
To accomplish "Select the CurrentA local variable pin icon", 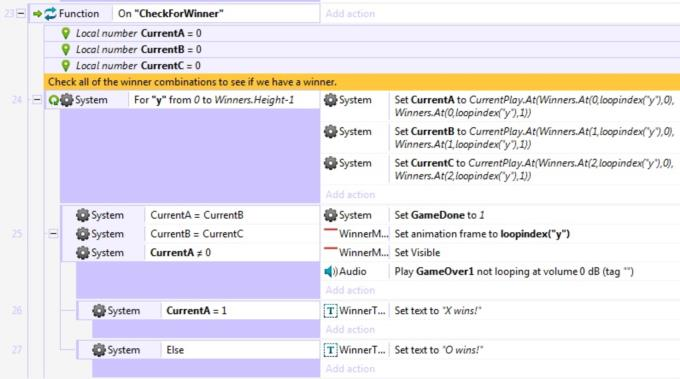I will pyautogui.click(x=66, y=33).
